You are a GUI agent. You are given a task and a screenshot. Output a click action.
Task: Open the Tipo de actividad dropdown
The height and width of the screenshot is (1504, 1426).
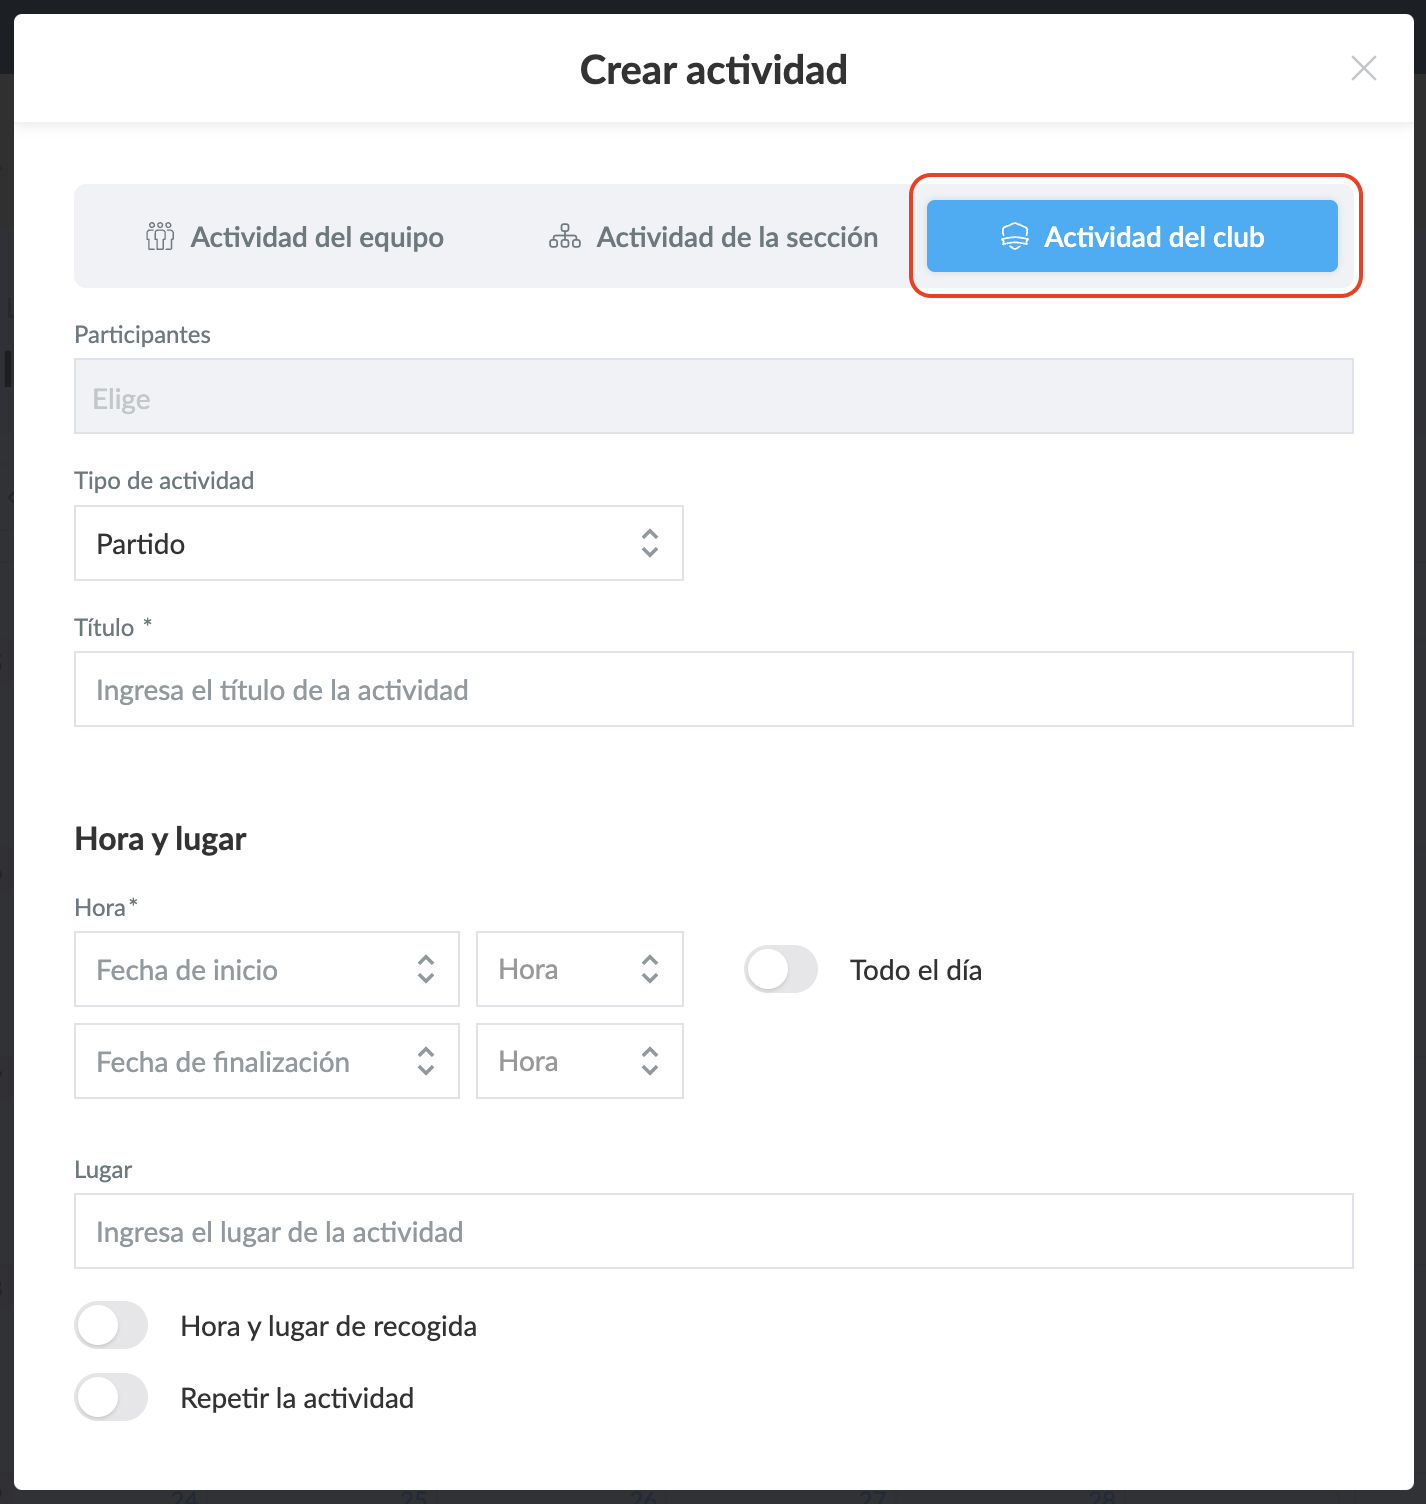click(378, 543)
